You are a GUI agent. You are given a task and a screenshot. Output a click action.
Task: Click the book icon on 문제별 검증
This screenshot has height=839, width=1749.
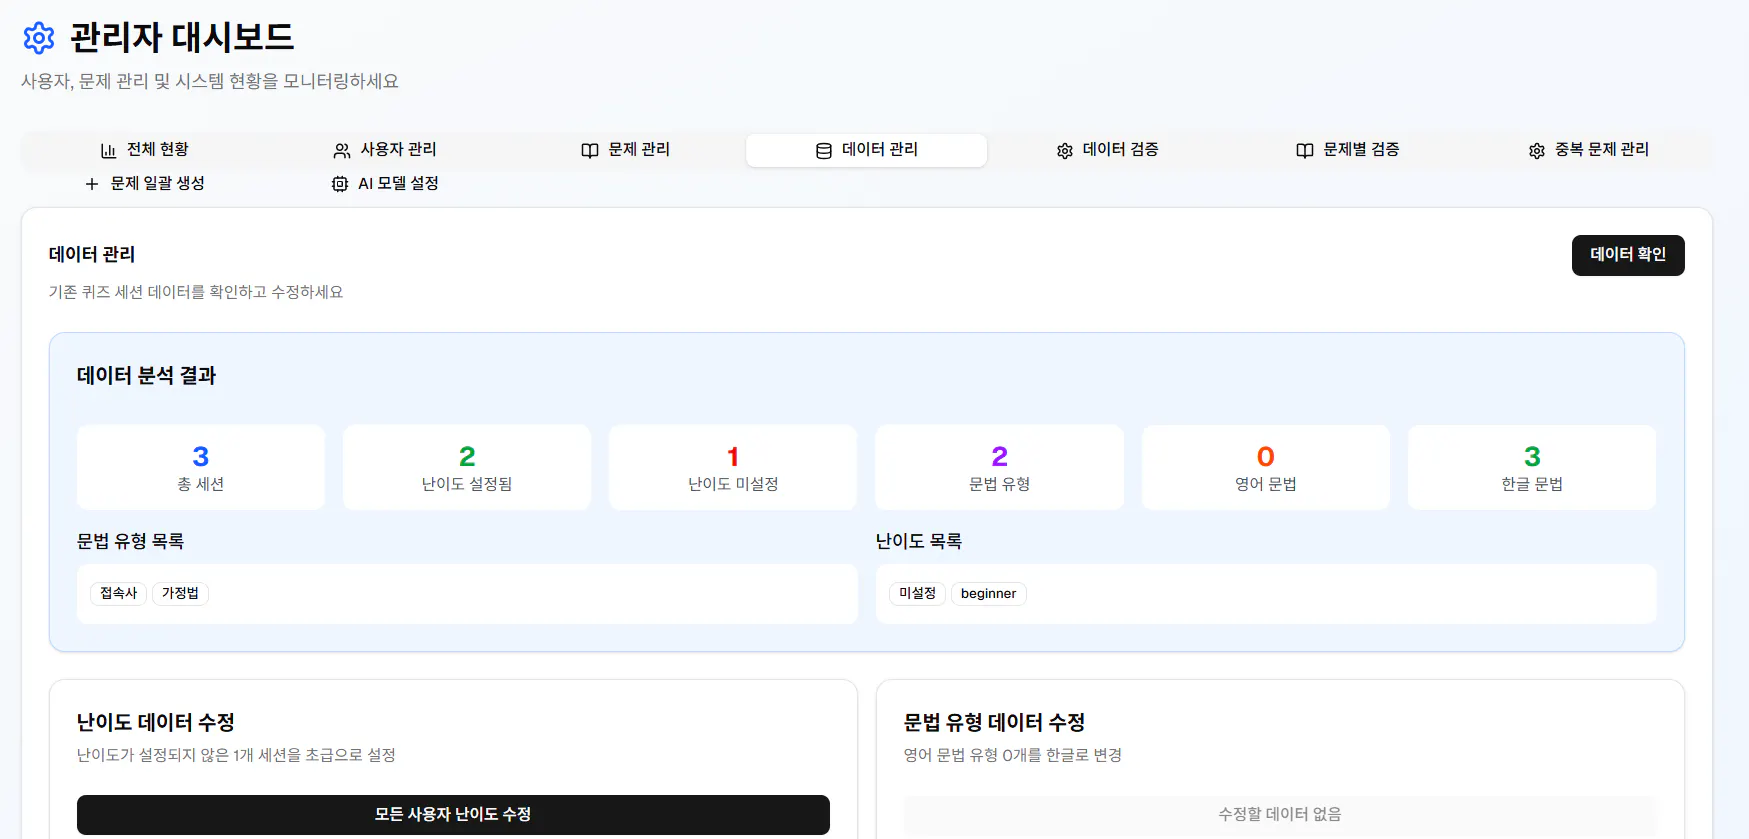click(x=1305, y=150)
